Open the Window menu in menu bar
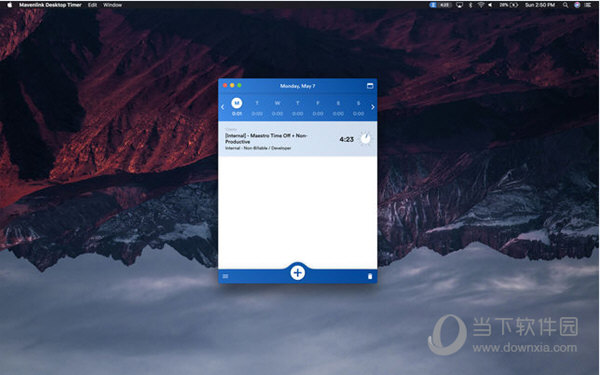The width and height of the screenshot is (600, 375). pyautogui.click(x=112, y=5)
